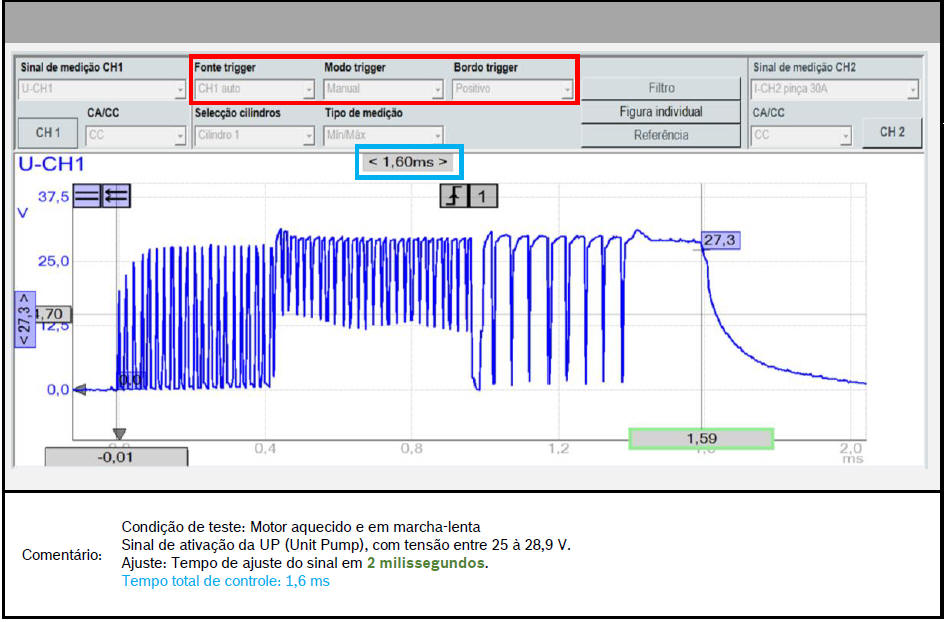Click the green-bordered 1,59 cursor time box
The image size is (945, 622).
(x=700, y=438)
